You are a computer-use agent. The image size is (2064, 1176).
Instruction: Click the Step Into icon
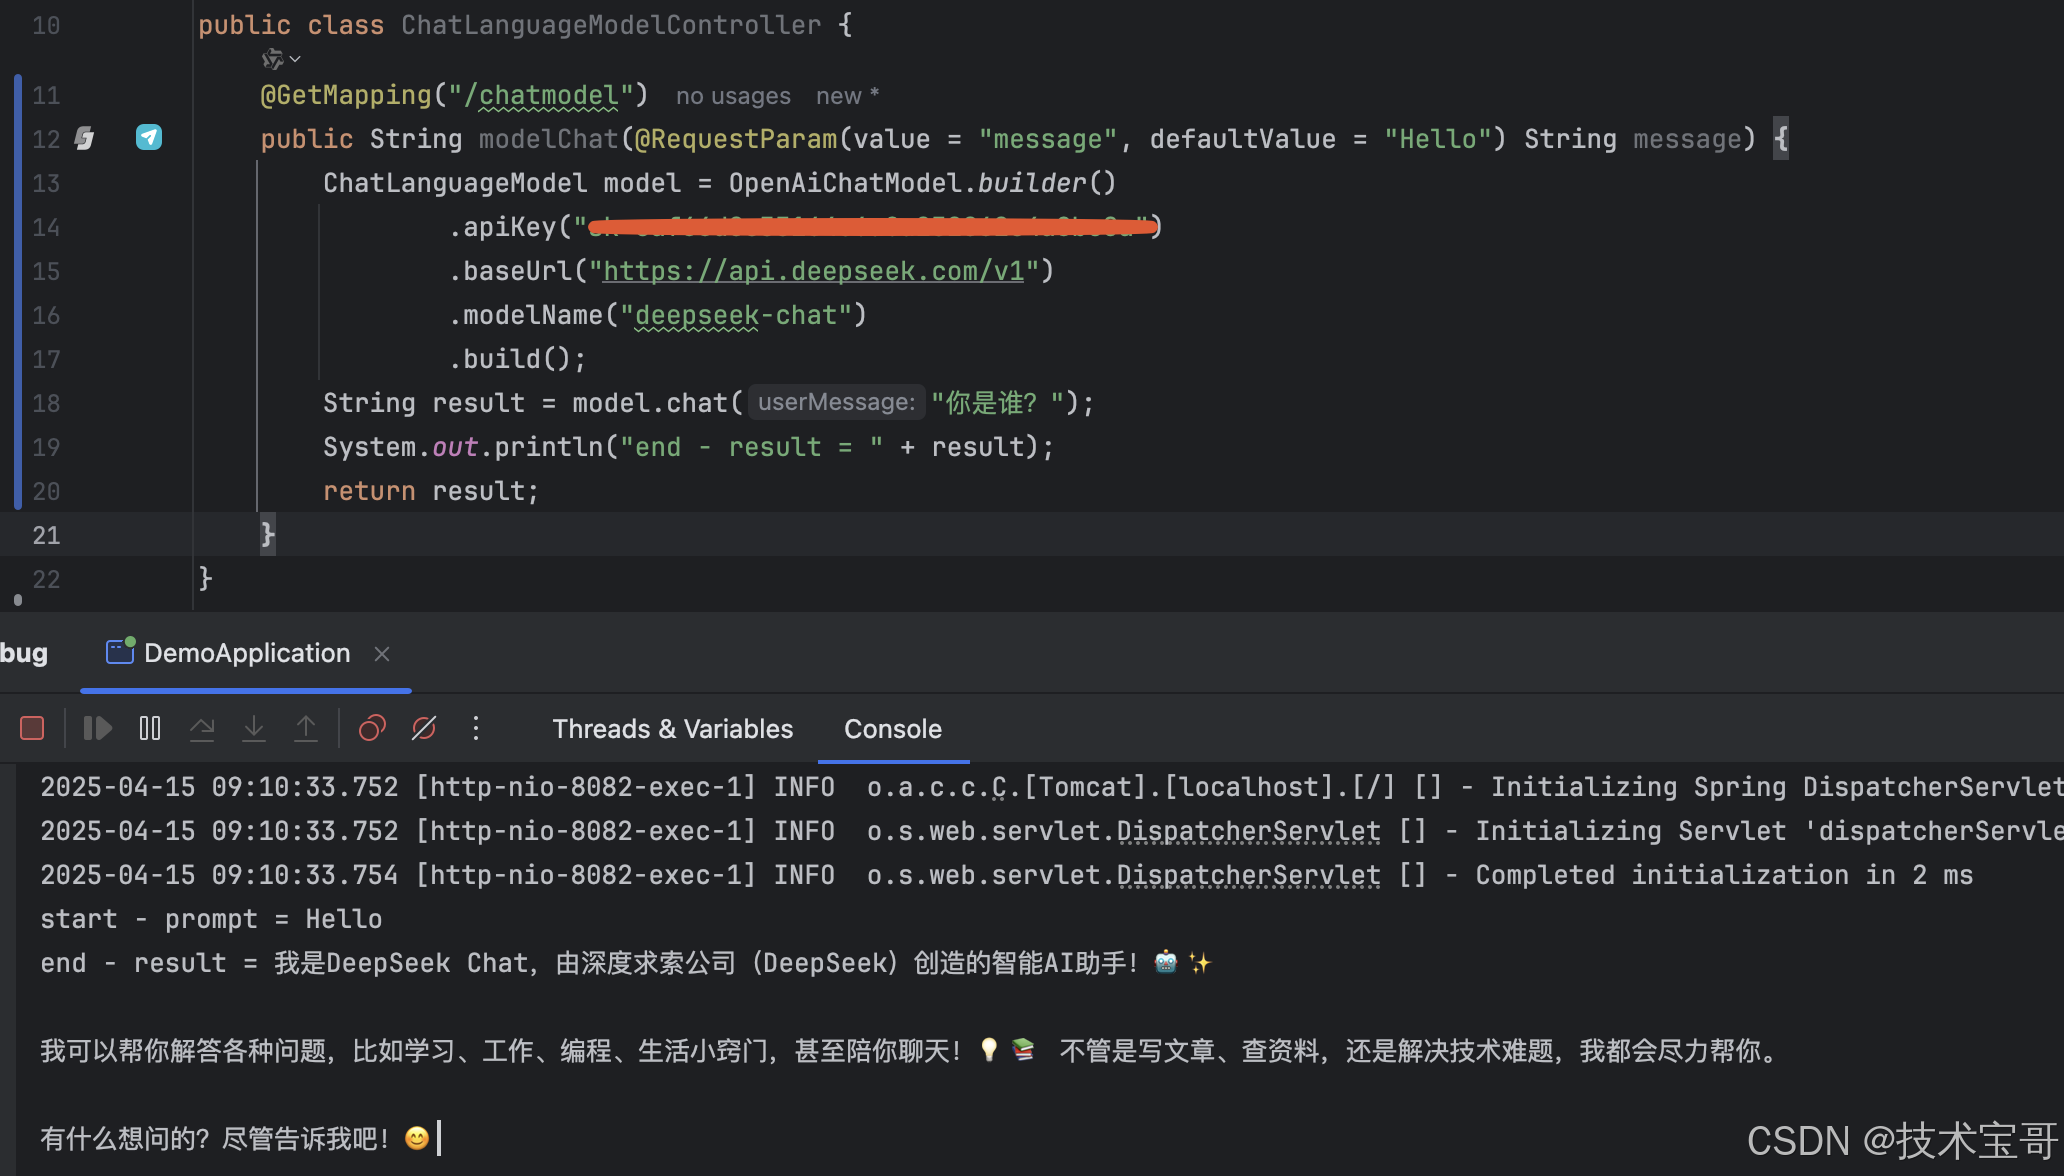tap(254, 728)
